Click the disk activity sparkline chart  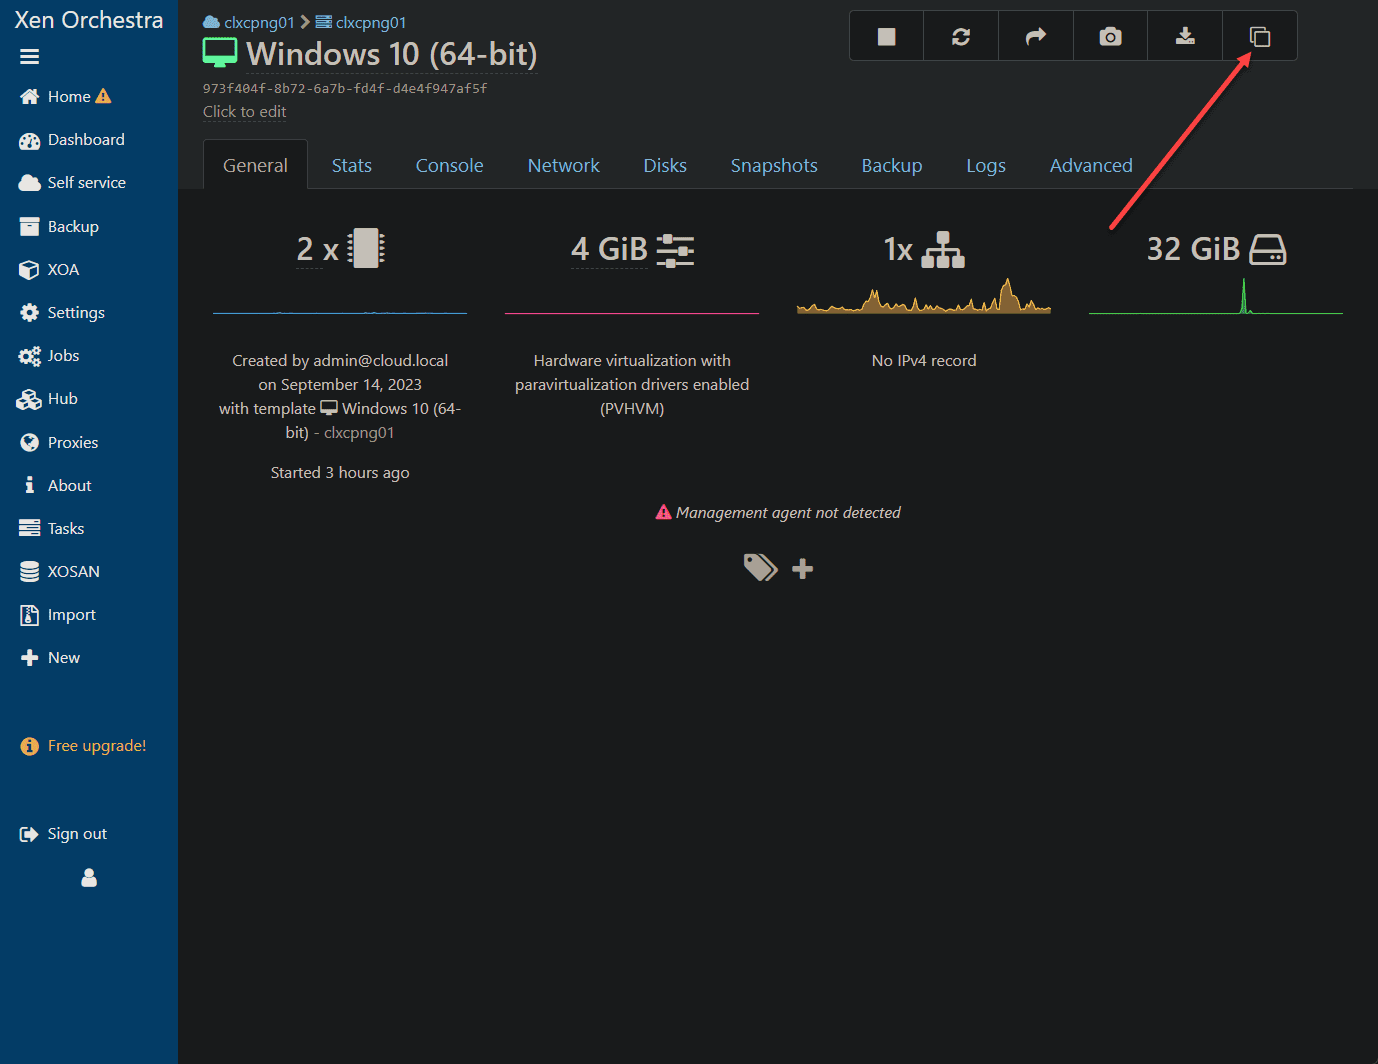[1216, 296]
